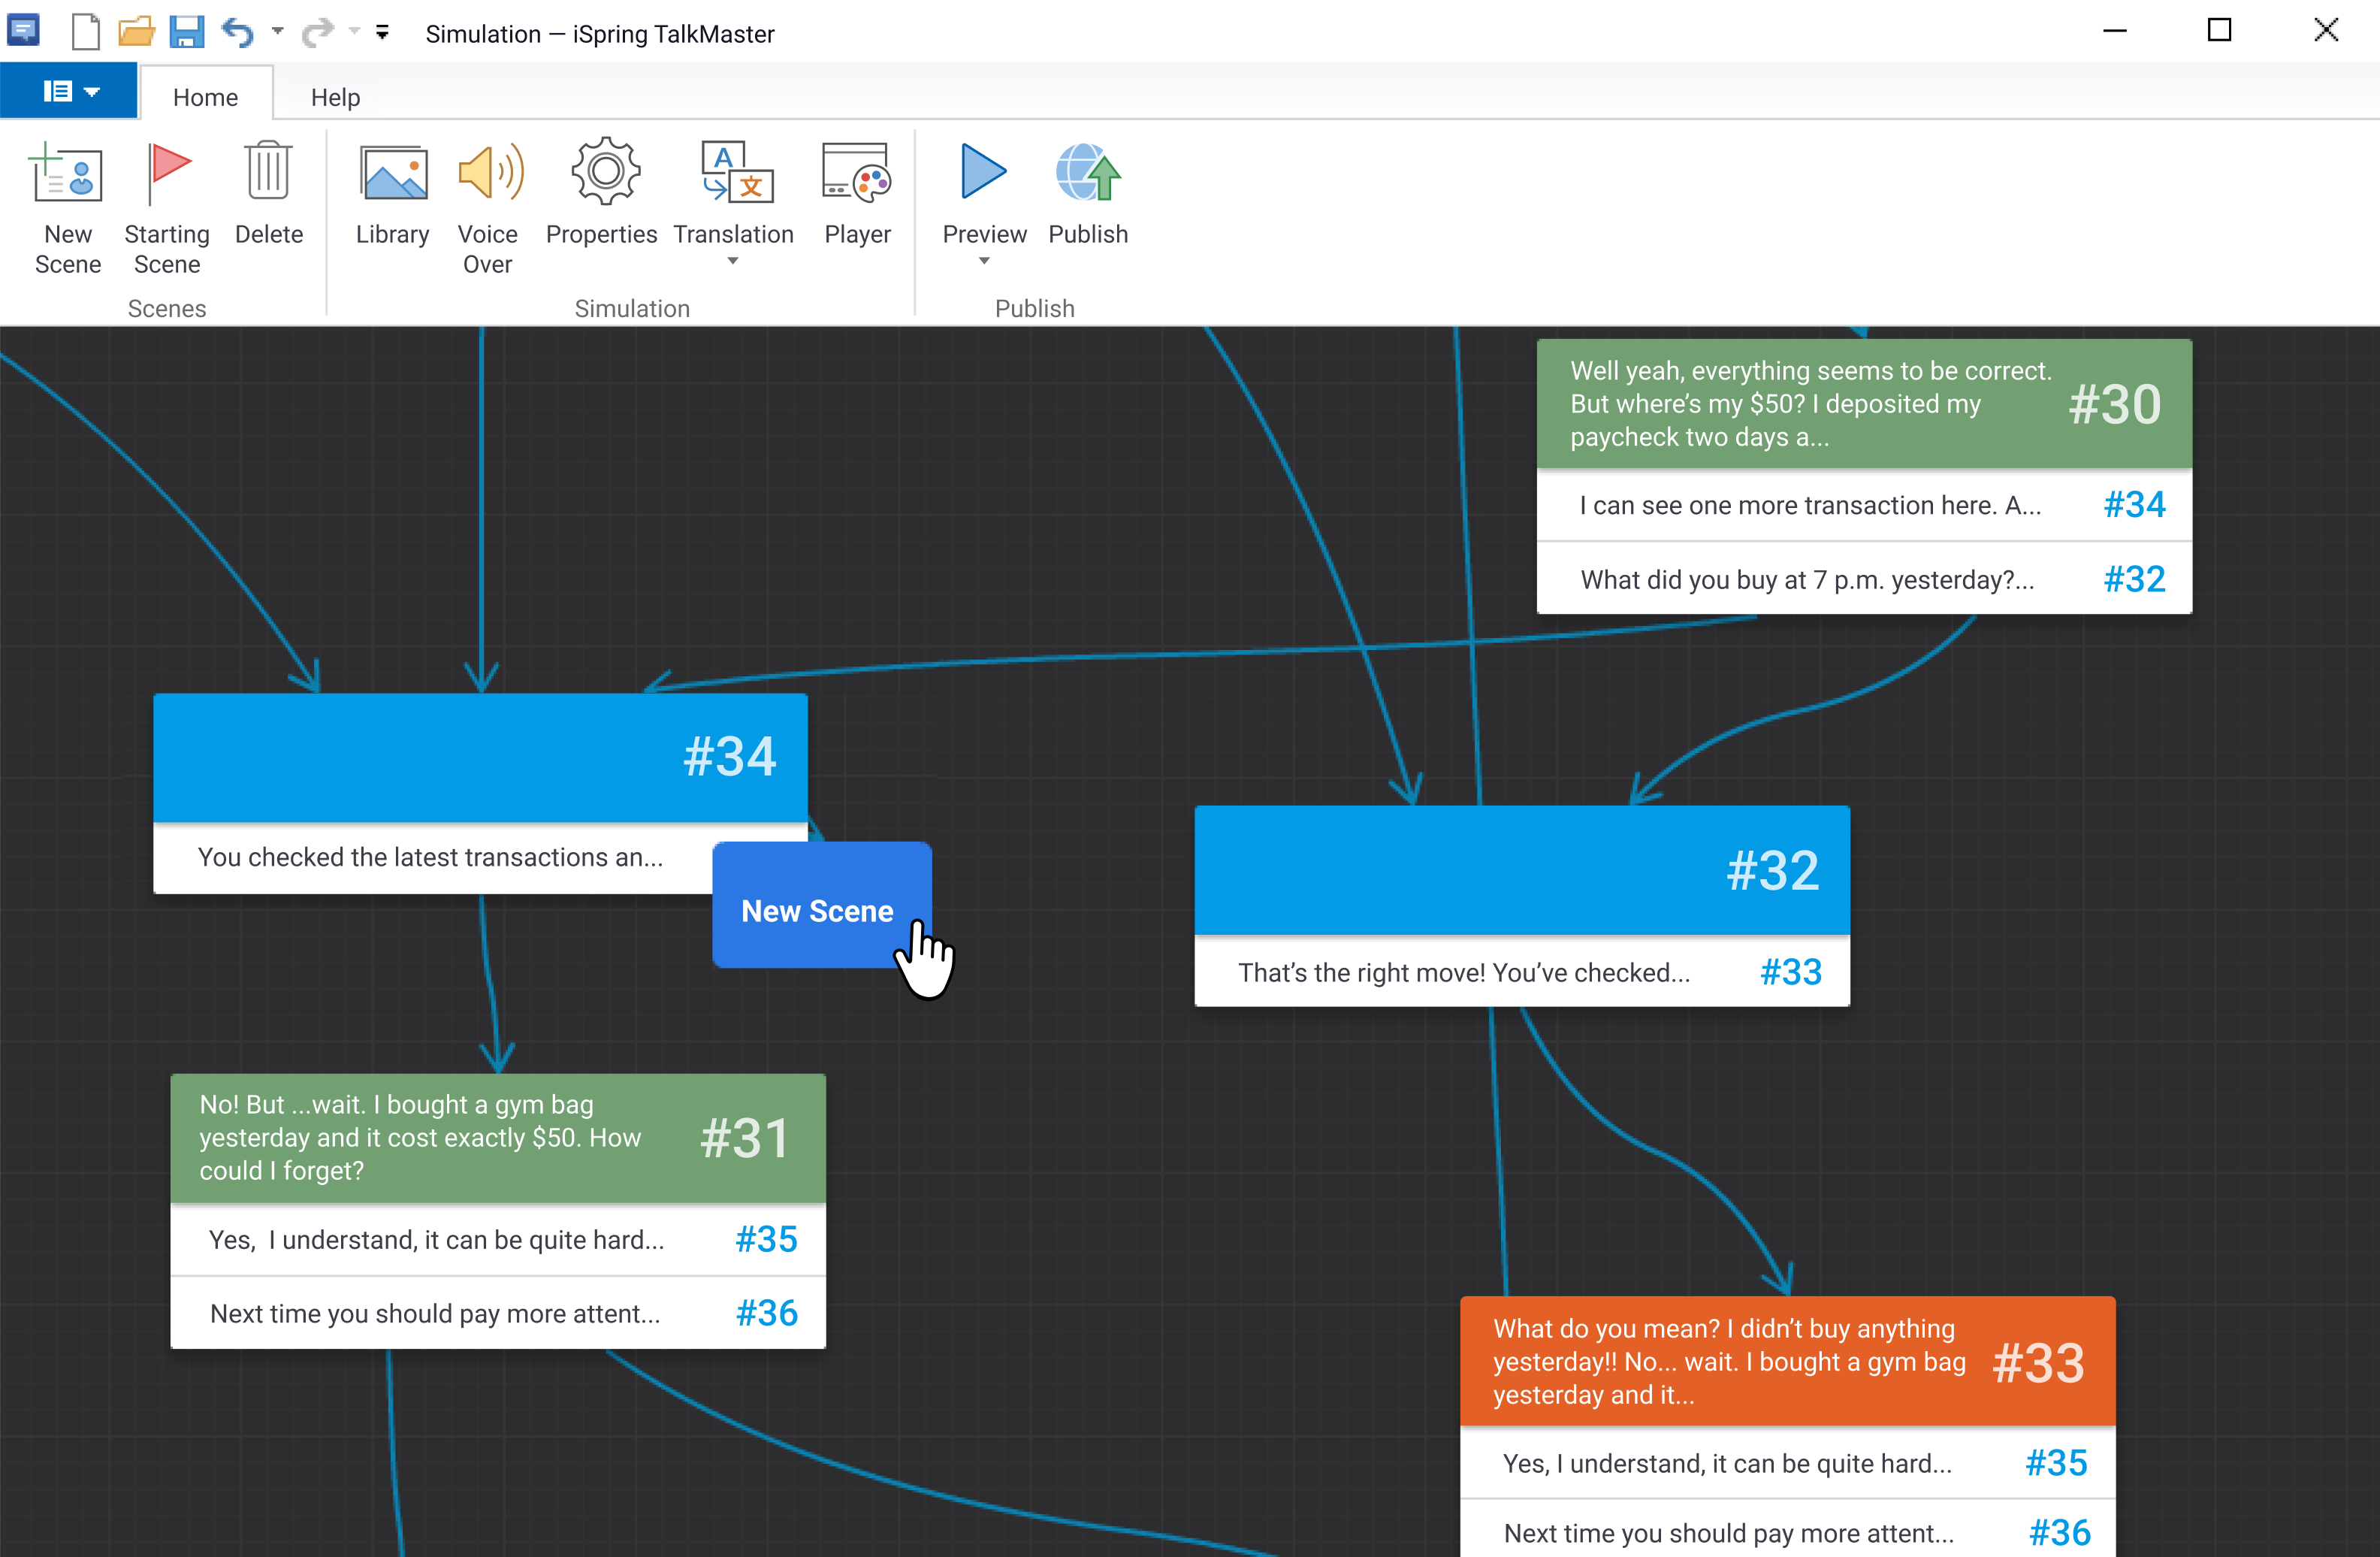
Task: Open the application menu
Action: point(68,90)
